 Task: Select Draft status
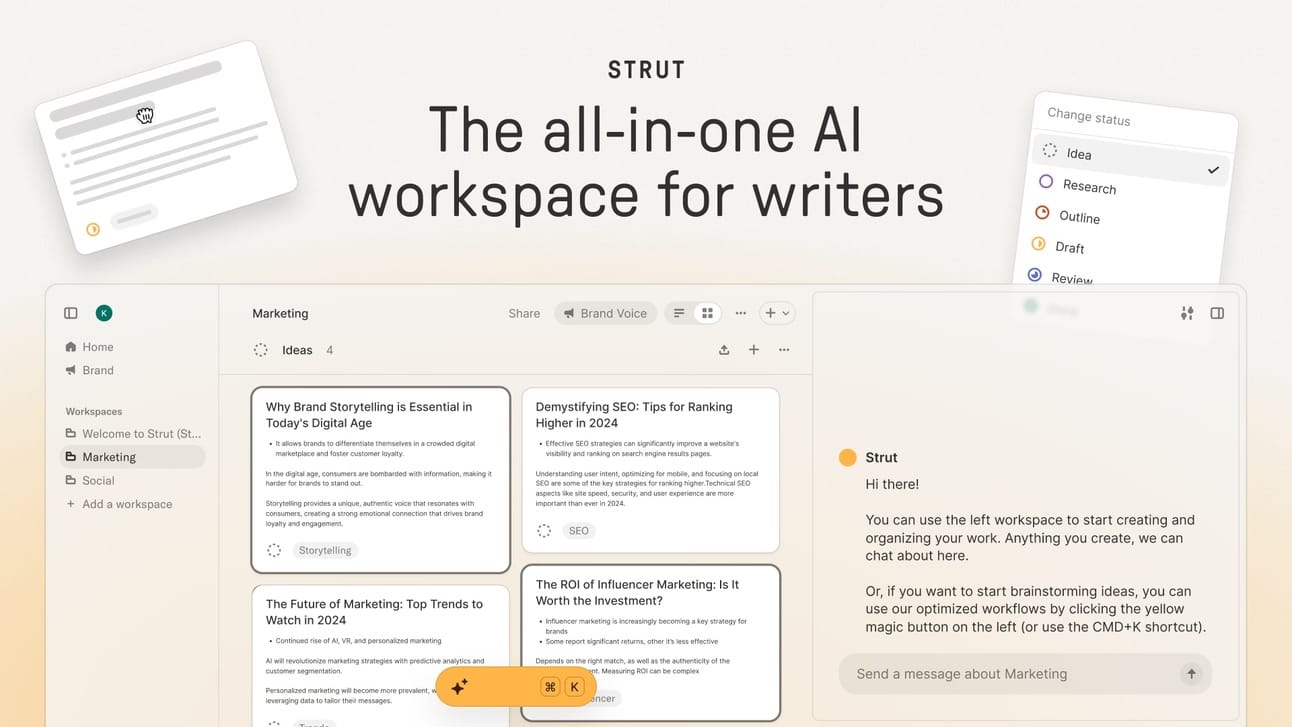tap(1057, 246)
